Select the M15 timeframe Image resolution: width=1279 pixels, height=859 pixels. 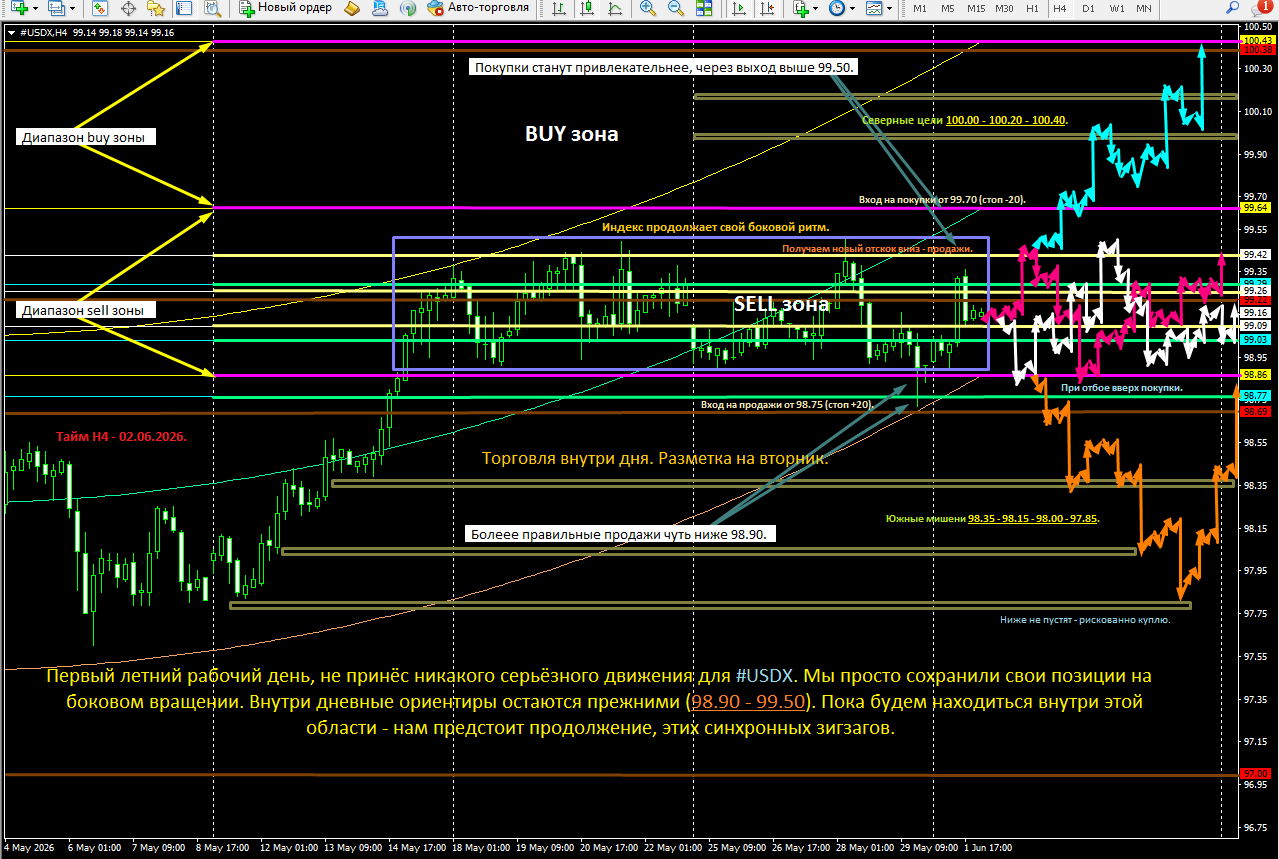[x=976, y=8]
